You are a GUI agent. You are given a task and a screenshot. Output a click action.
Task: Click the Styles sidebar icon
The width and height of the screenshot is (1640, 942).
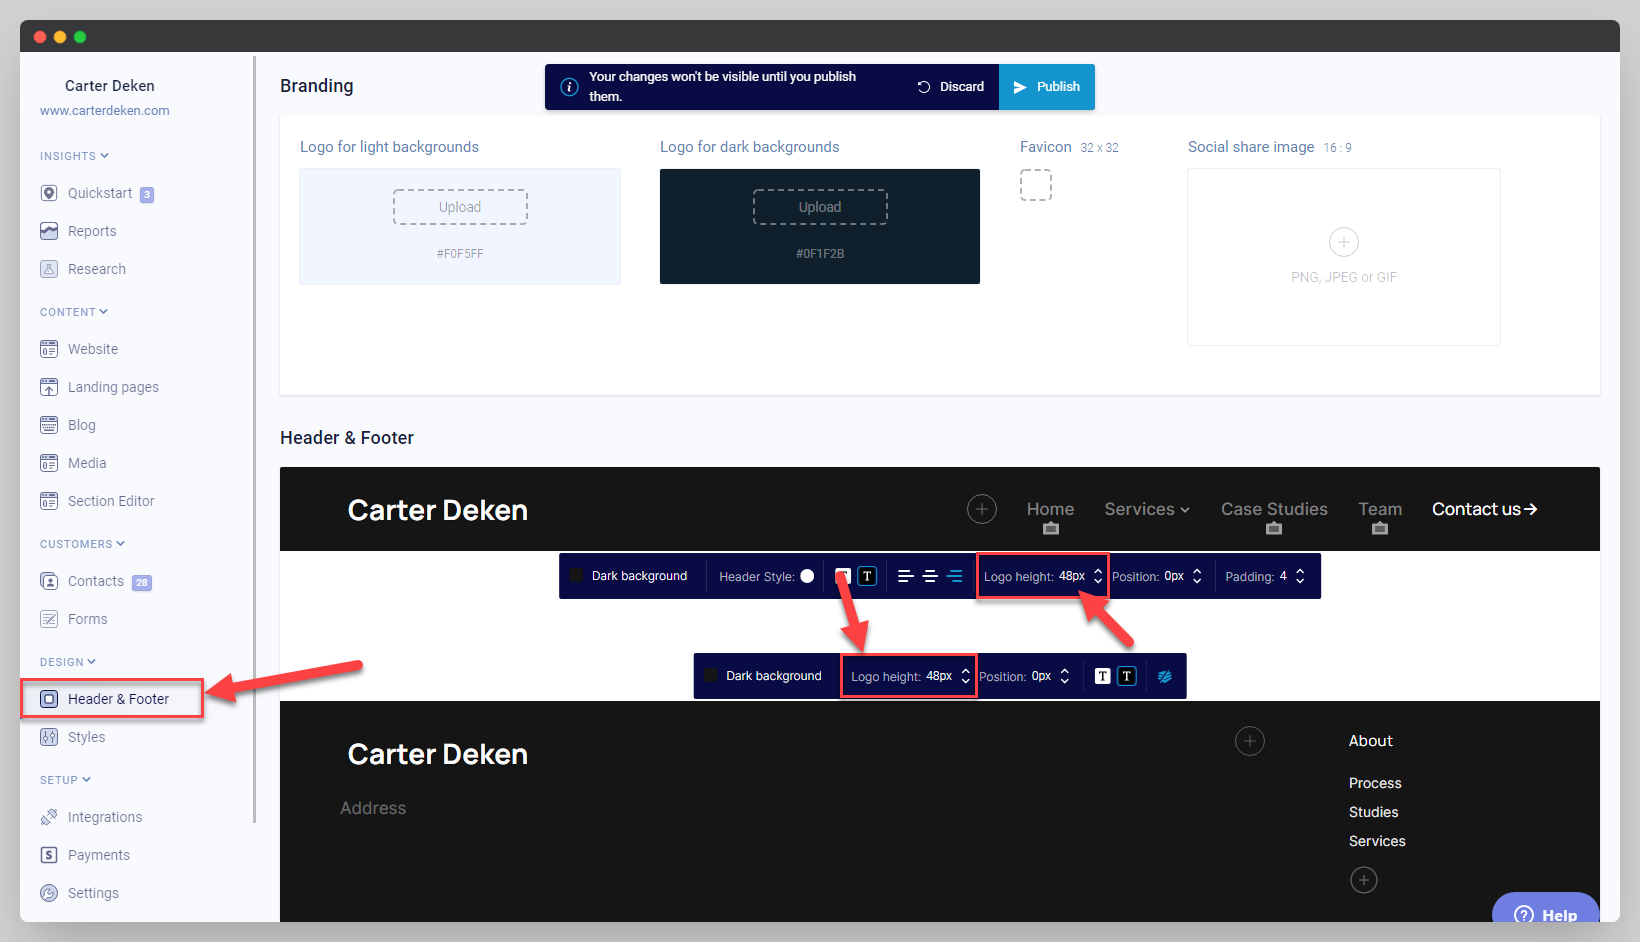tap(50, 736)
